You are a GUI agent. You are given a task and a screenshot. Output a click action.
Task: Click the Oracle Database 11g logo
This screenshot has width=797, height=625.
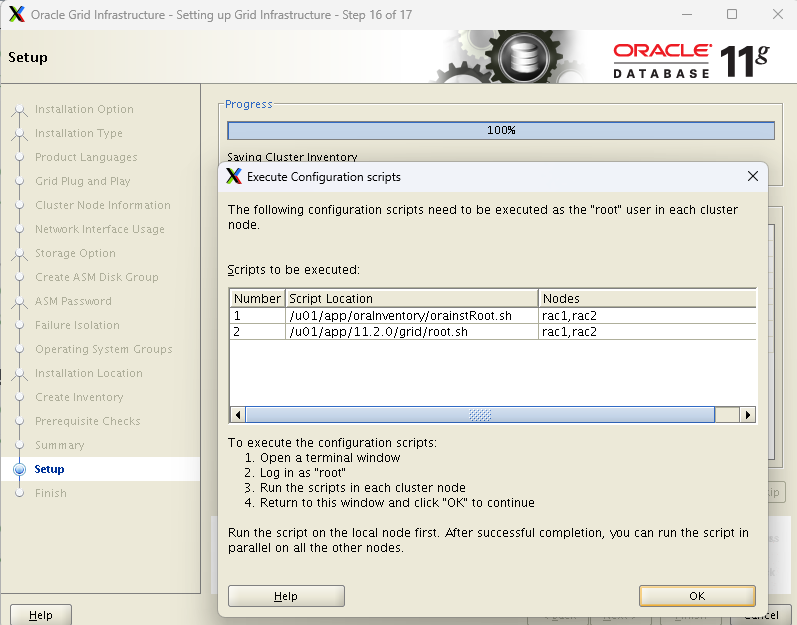click(690, 60)
